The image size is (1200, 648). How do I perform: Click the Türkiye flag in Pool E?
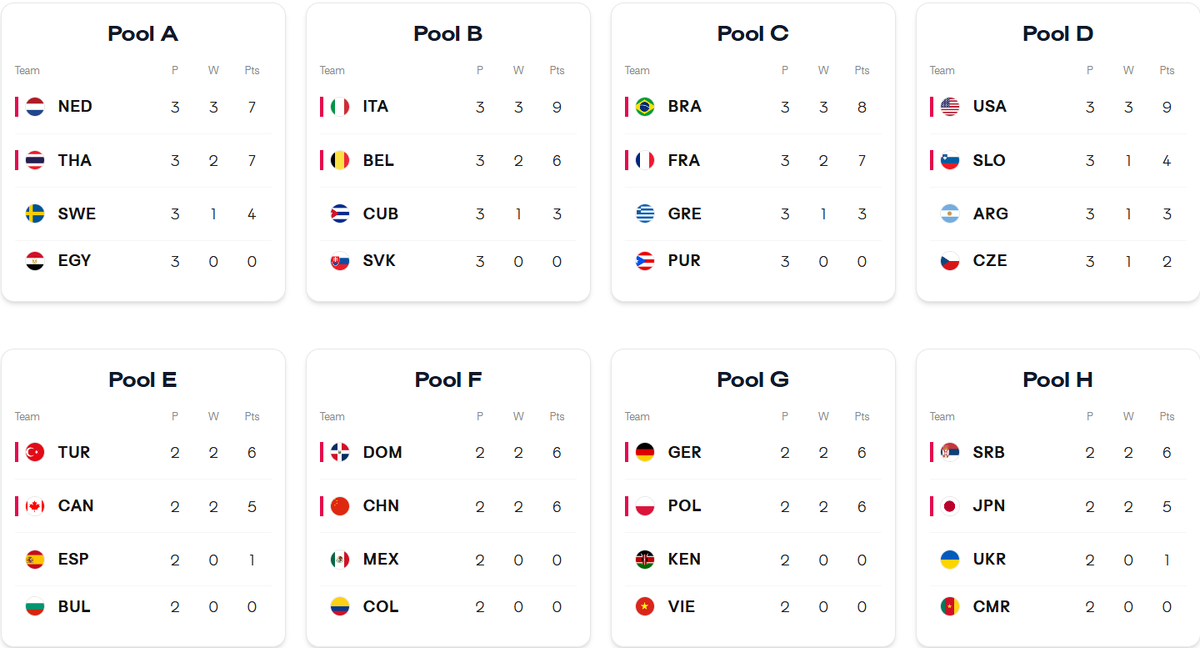pyautogui.click(x=35, y=453)
